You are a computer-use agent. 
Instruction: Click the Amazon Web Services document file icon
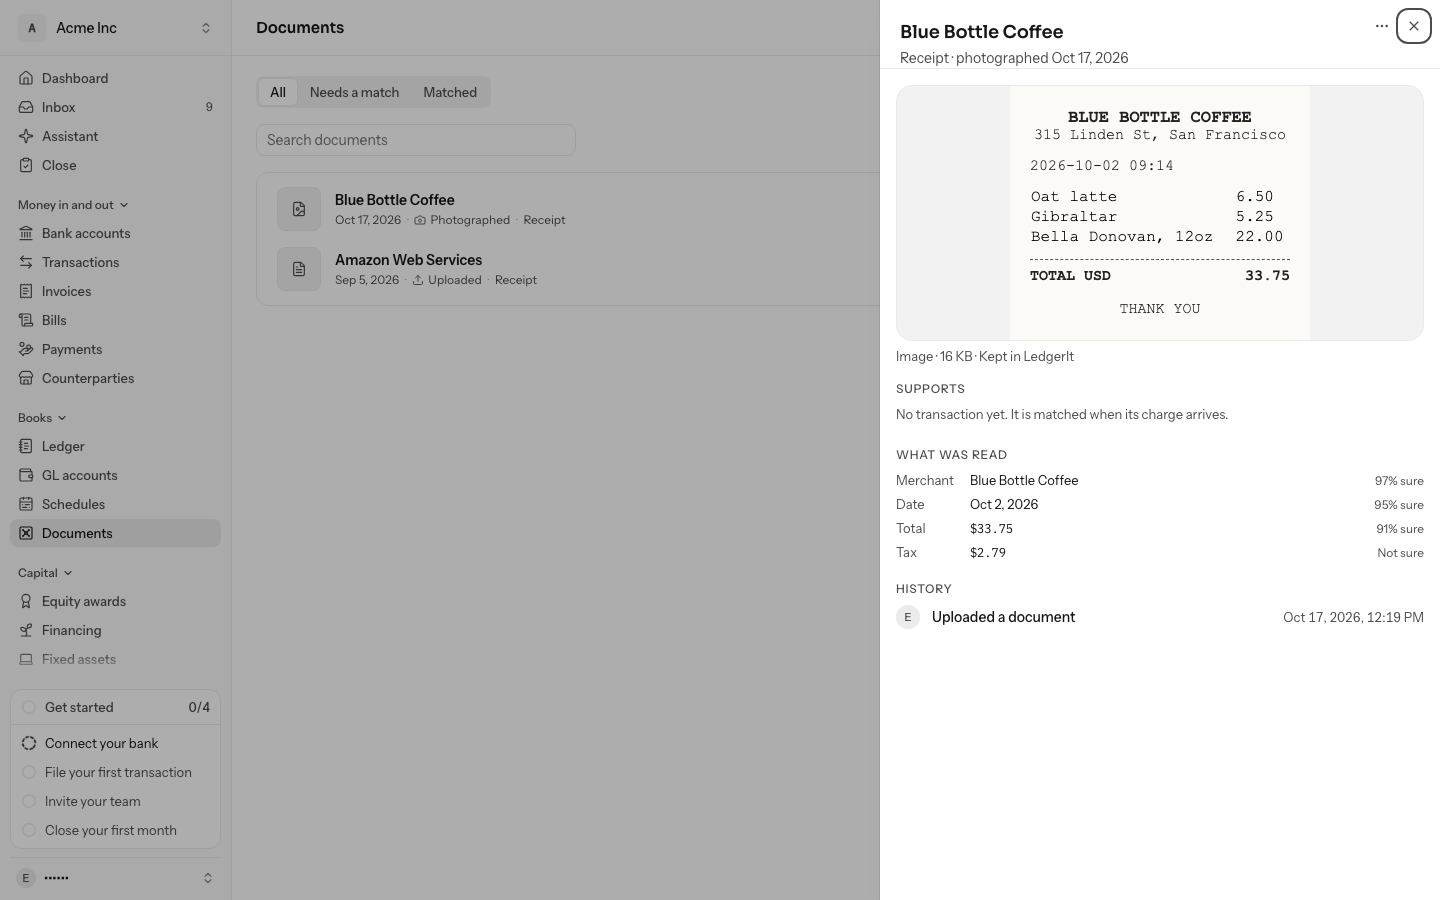[299, 269]
